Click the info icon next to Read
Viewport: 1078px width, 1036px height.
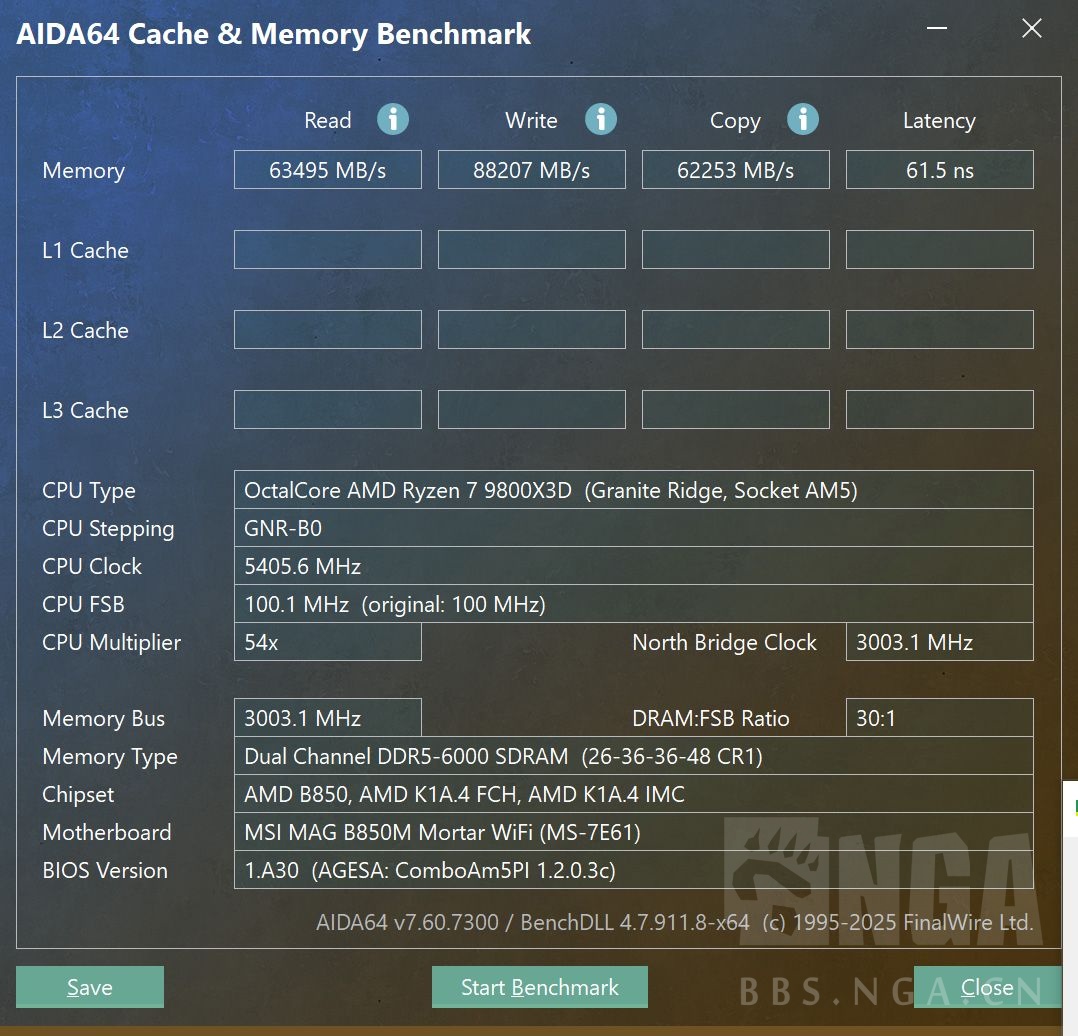coord(392,120)
